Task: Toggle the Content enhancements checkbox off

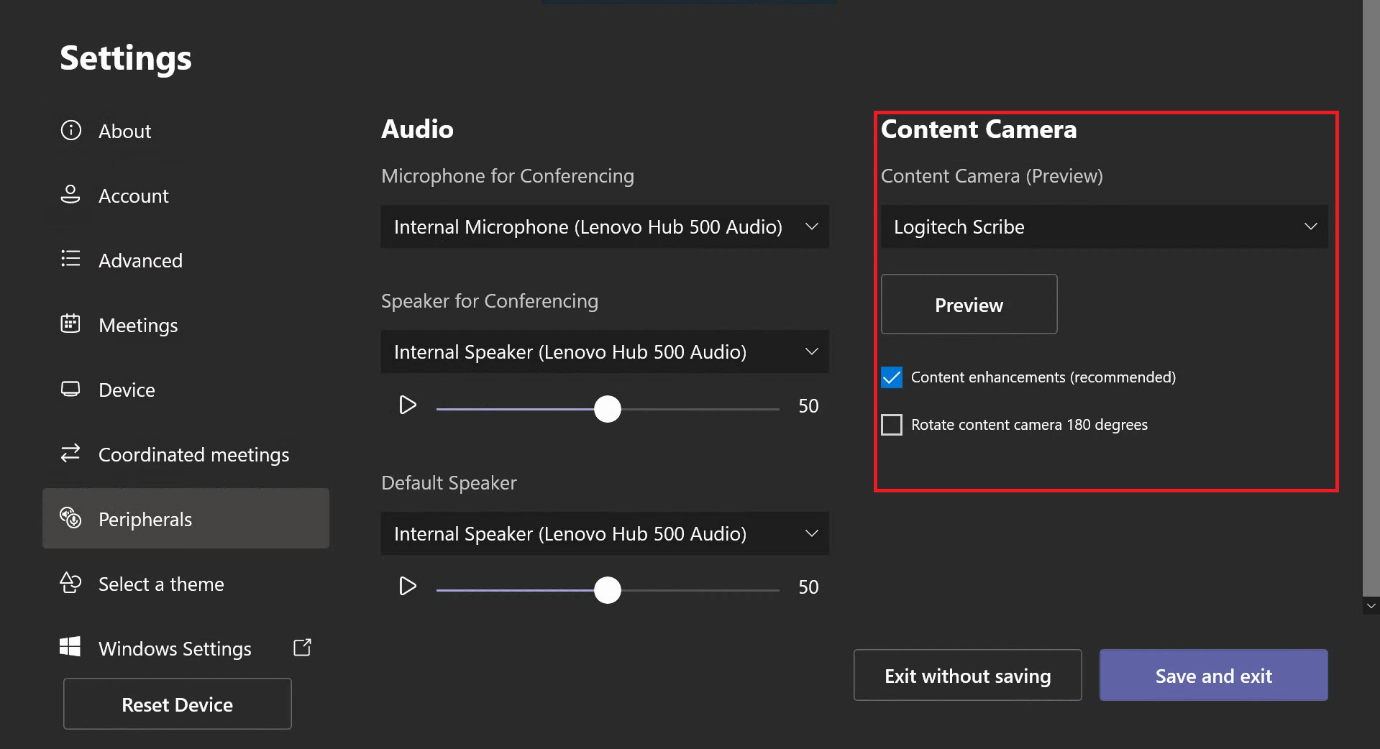Action: [x=891, y=377]
